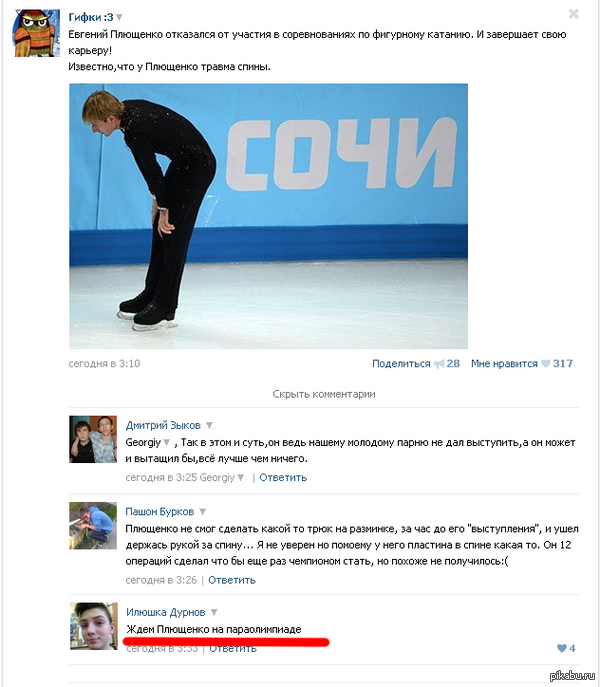Click the megaphone share icon
This screenshot has width=600, height=687.
pyautogui.click(x=439, y=364)
